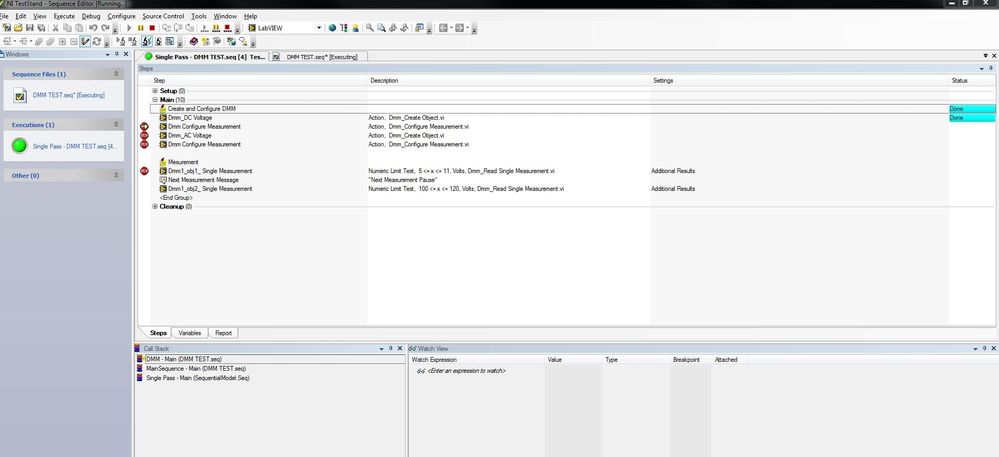Image resolution: width=999 pixels, height=457 pixels.
Task: Click the purple book icon in second toolbar
Action: 194,41
